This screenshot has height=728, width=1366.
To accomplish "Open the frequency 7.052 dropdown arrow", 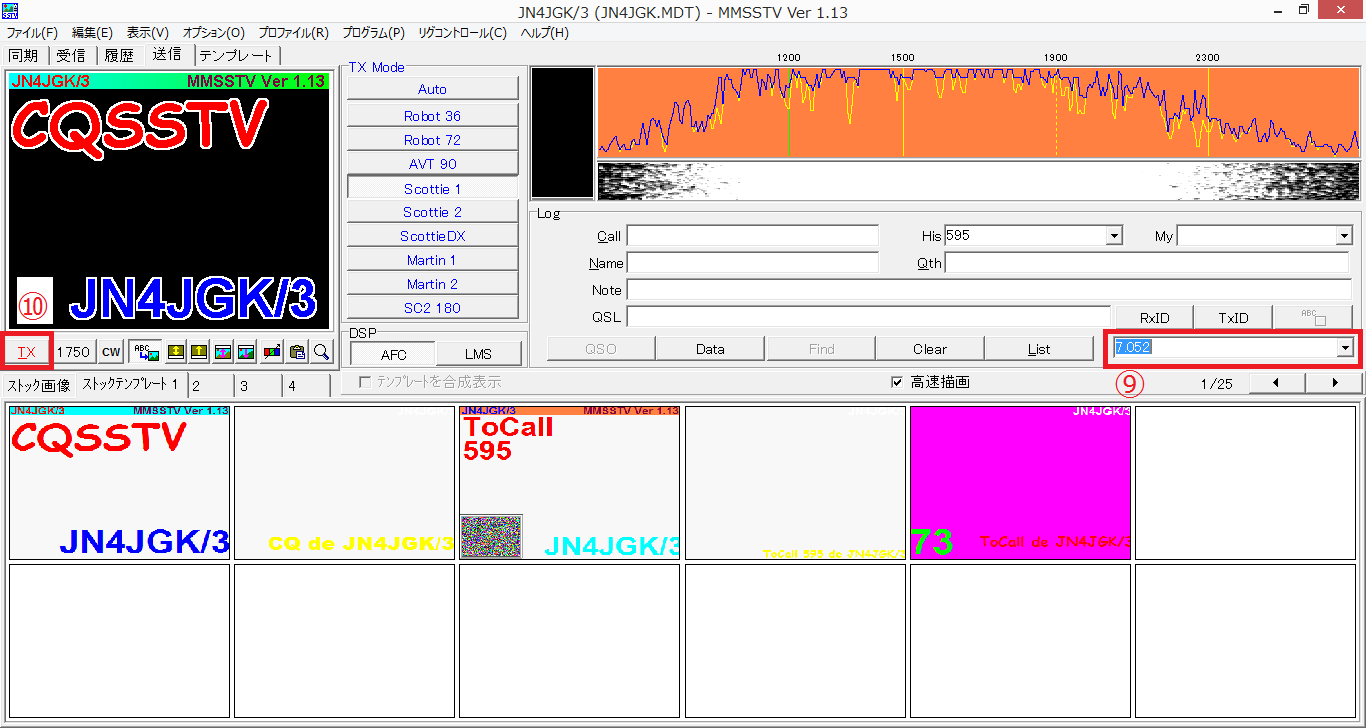I will [x=1346, y=348].
